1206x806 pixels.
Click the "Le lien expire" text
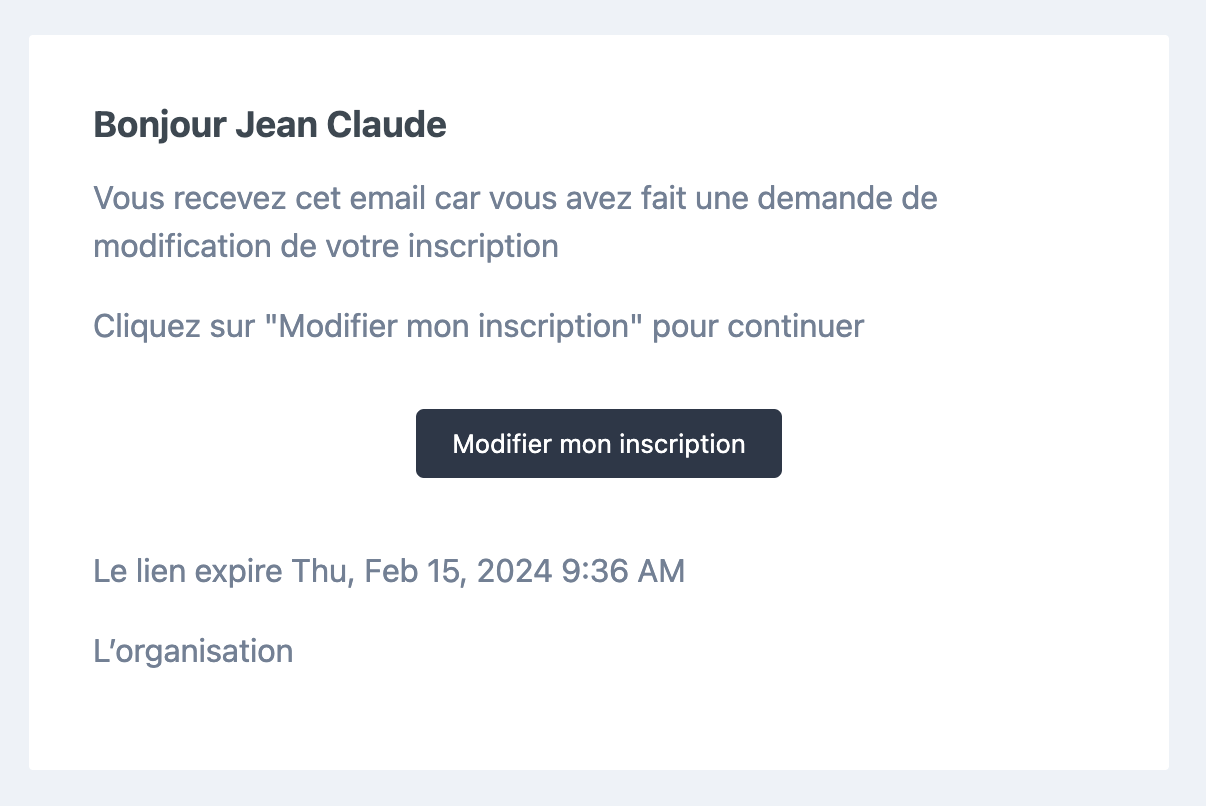click(188, 572)
